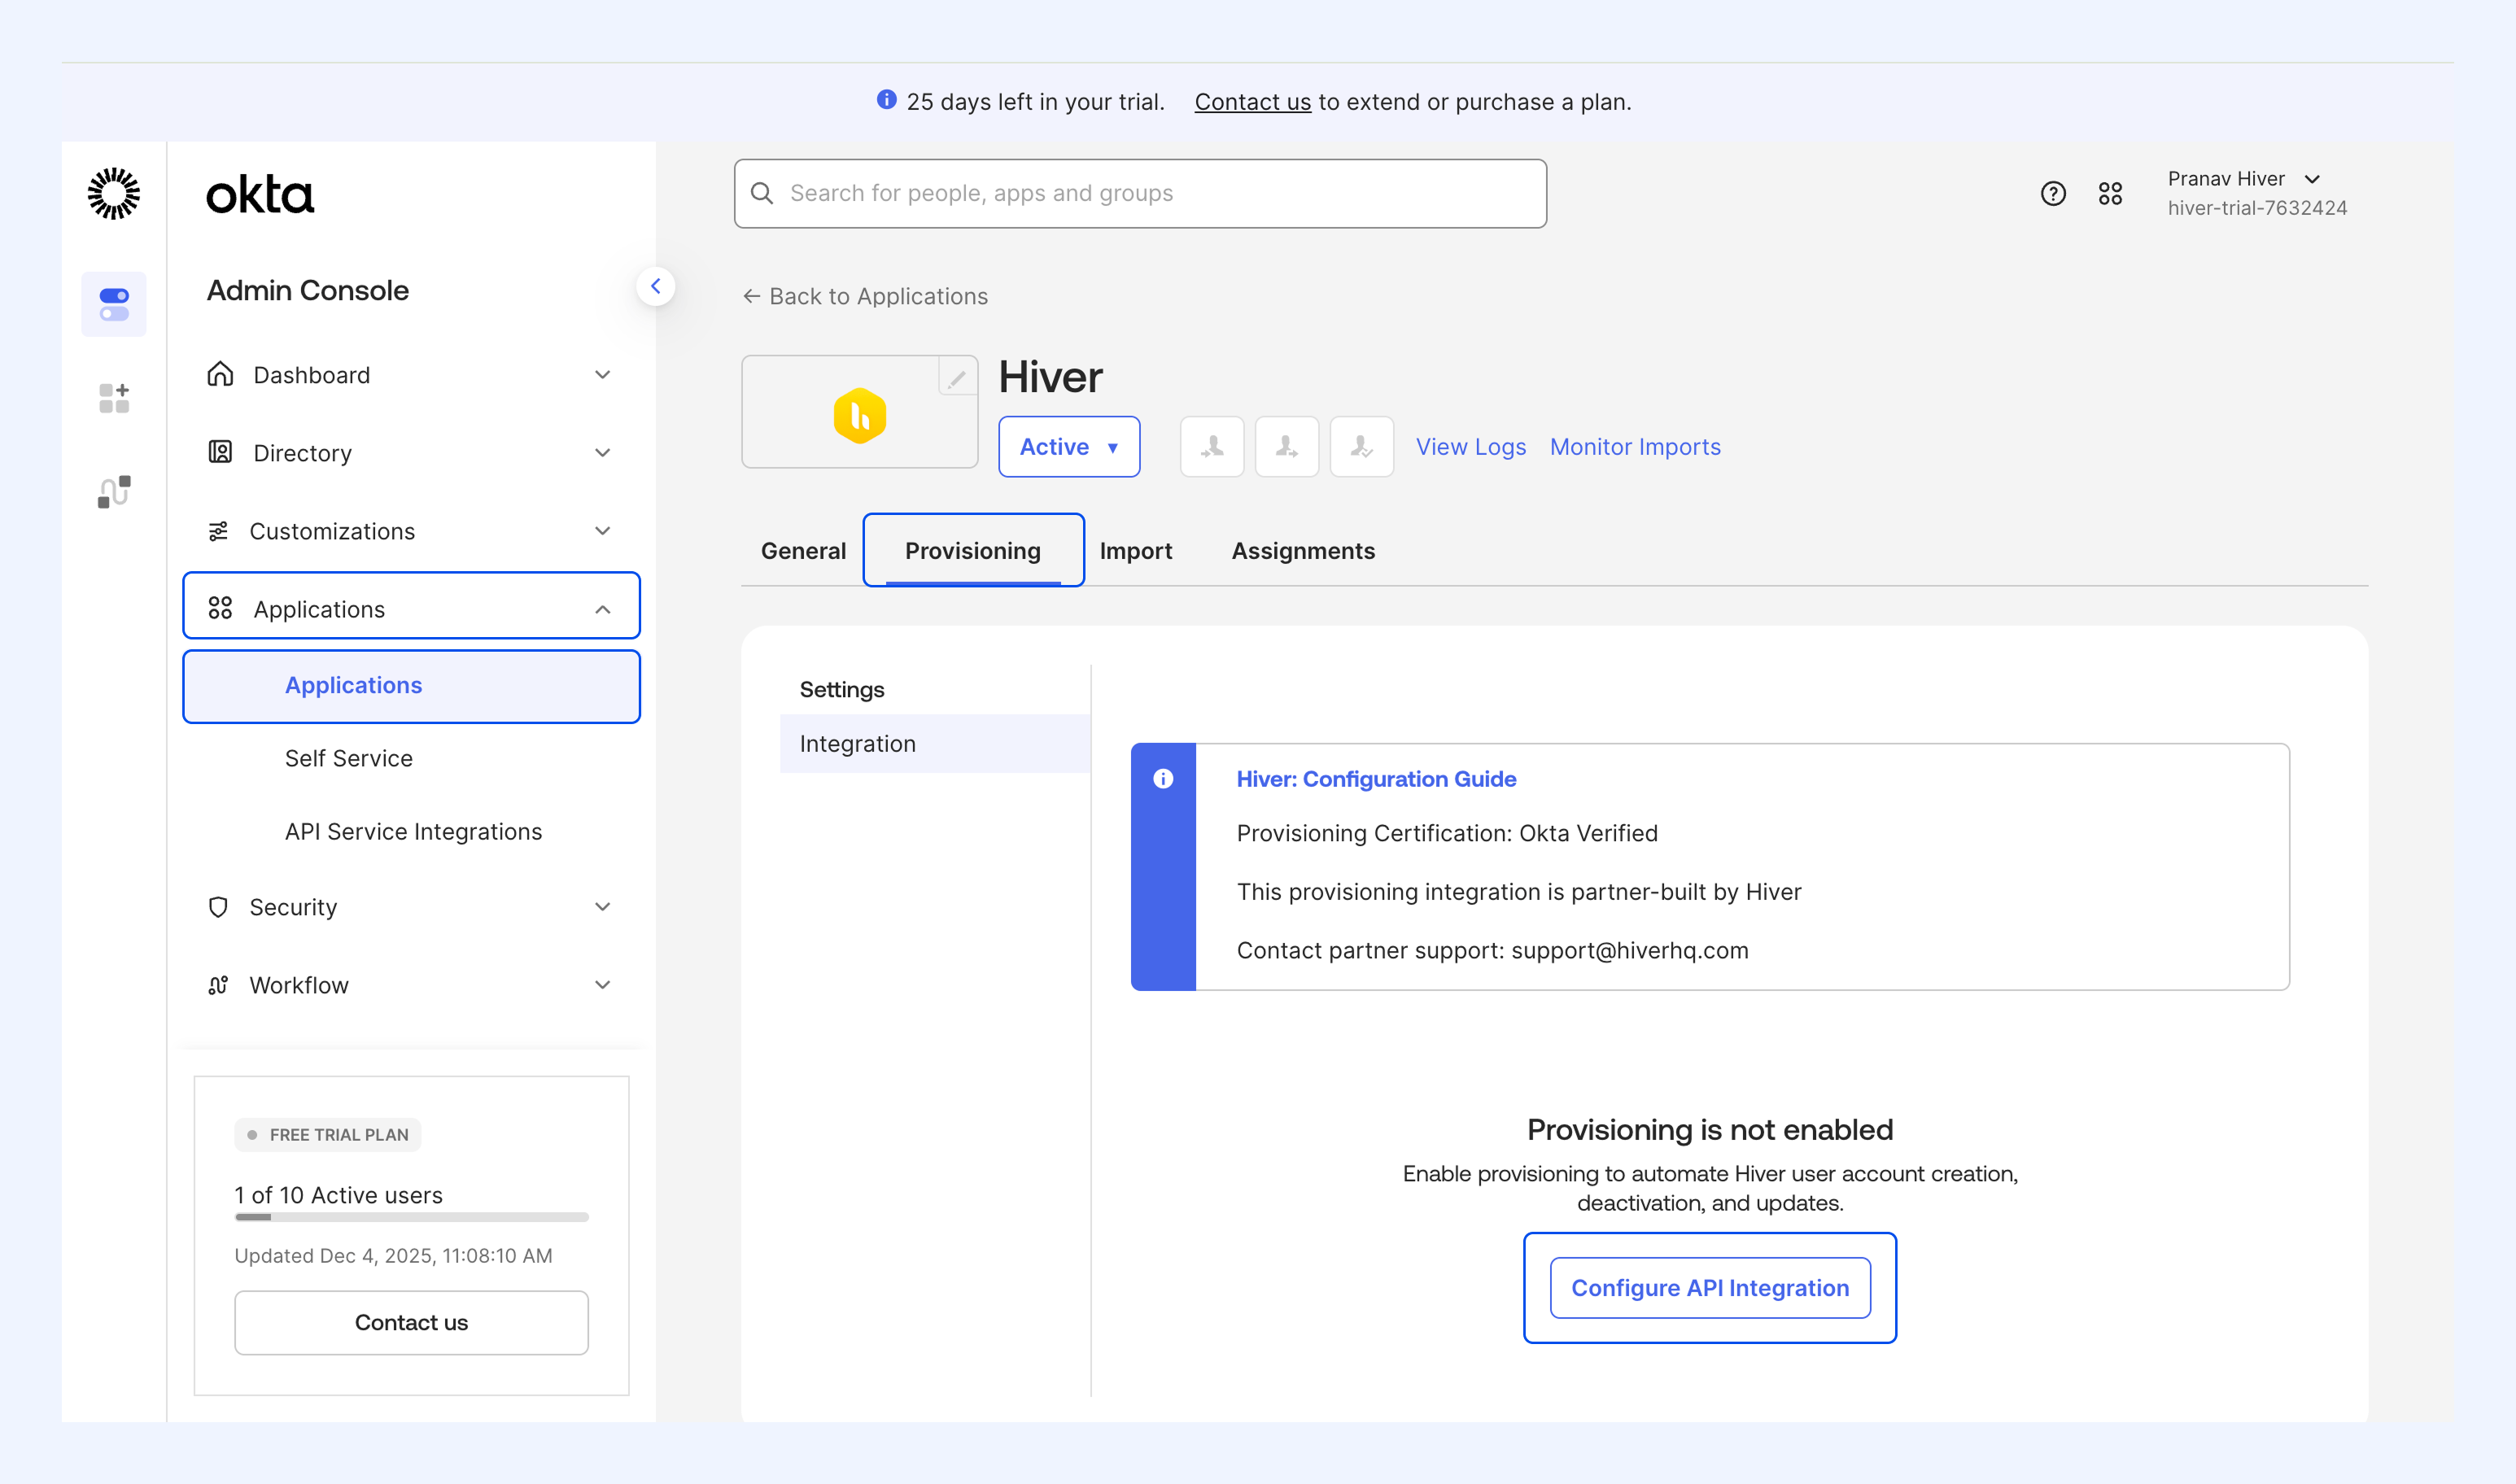Click the "Provisioning is not enabled" heading

(1710, 1130)
